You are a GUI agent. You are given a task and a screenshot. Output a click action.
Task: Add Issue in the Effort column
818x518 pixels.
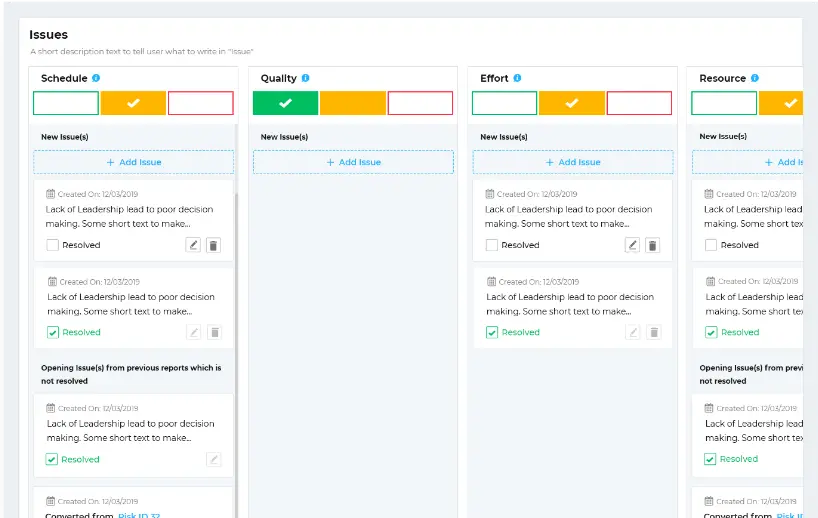pyautogui.click(x=573, y=162)
